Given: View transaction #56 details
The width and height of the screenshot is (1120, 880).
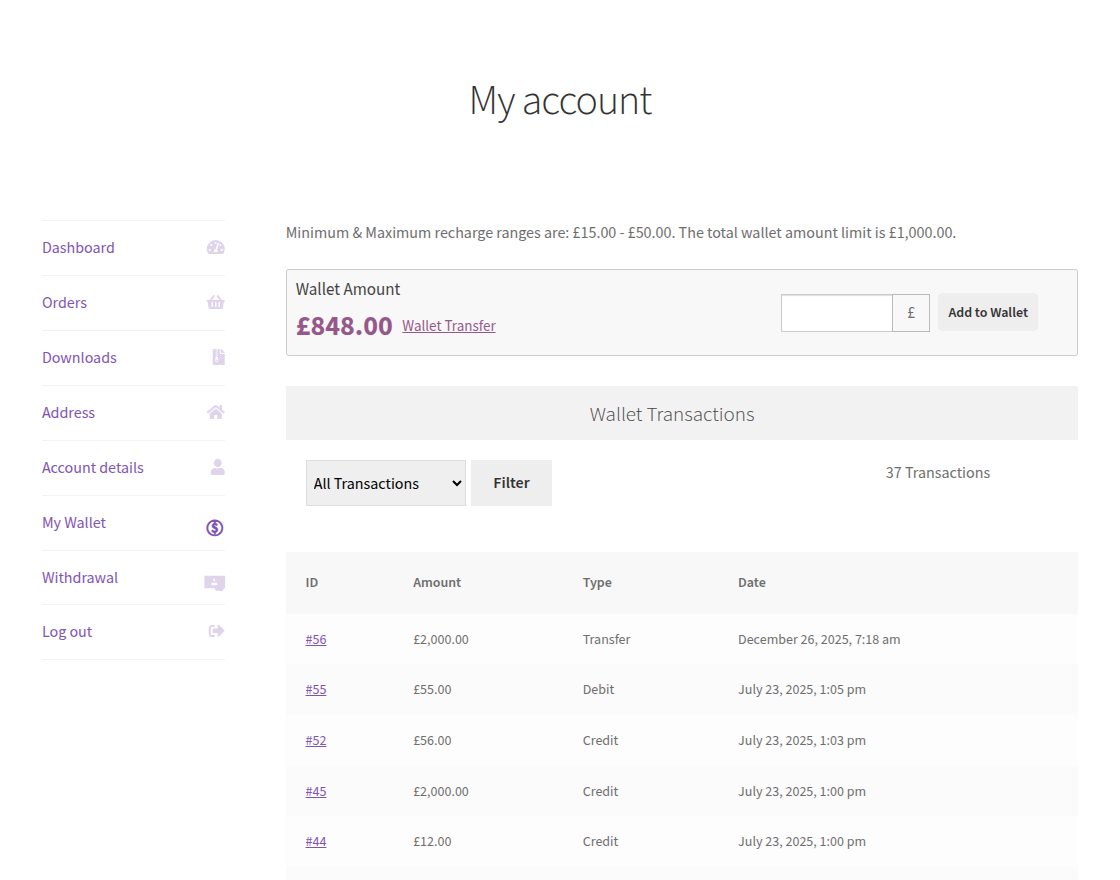Looking at the screenshot, I should click(316, 639).
